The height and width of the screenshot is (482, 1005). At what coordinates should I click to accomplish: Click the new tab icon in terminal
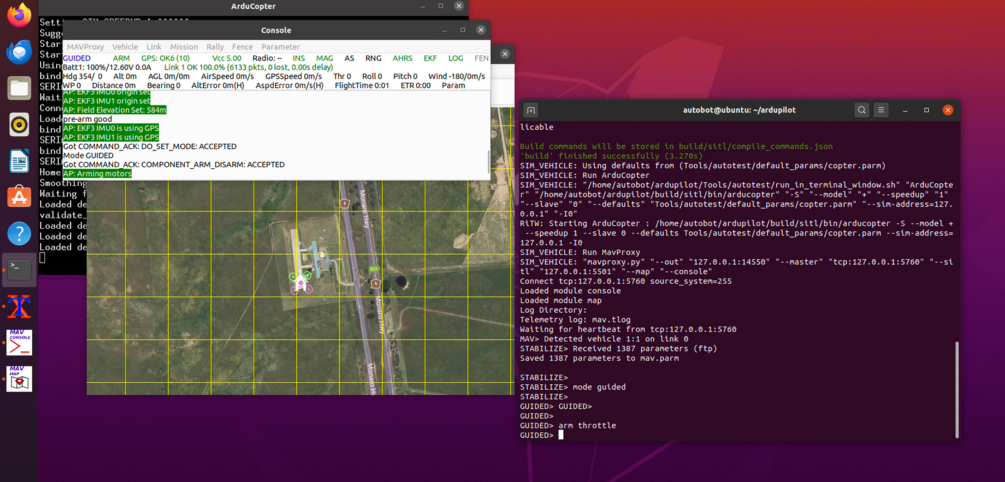[x=531, y=110]
